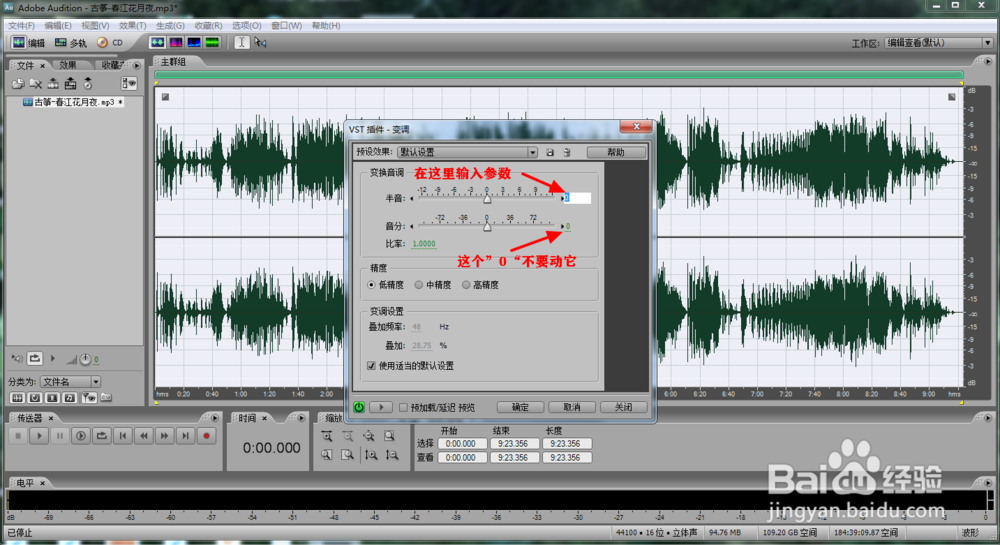Open 传送器 panel options arrow
The height and width of the screenshot is (545, 1000).
coord(215,418)
